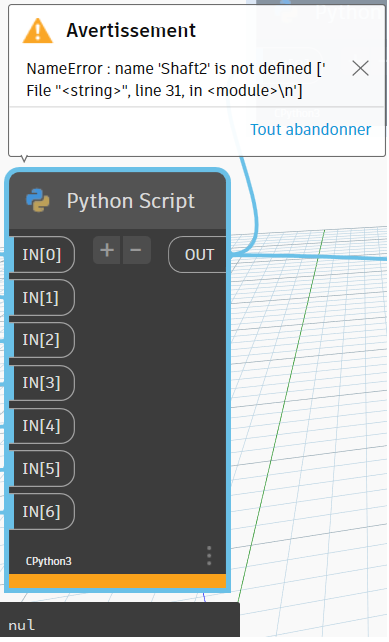Viewport: 389px width, 642px height.
Task: Select the IN[2] input port
Action: [41, 340]
